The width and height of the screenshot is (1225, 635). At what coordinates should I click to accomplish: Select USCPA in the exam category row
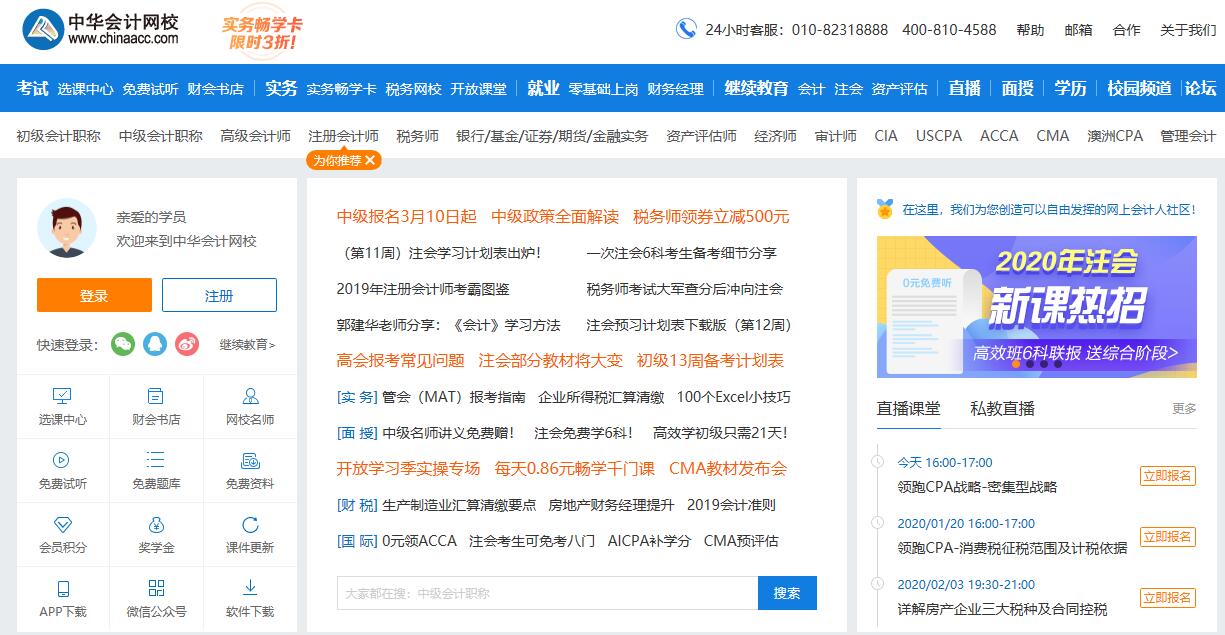point(939,136)
